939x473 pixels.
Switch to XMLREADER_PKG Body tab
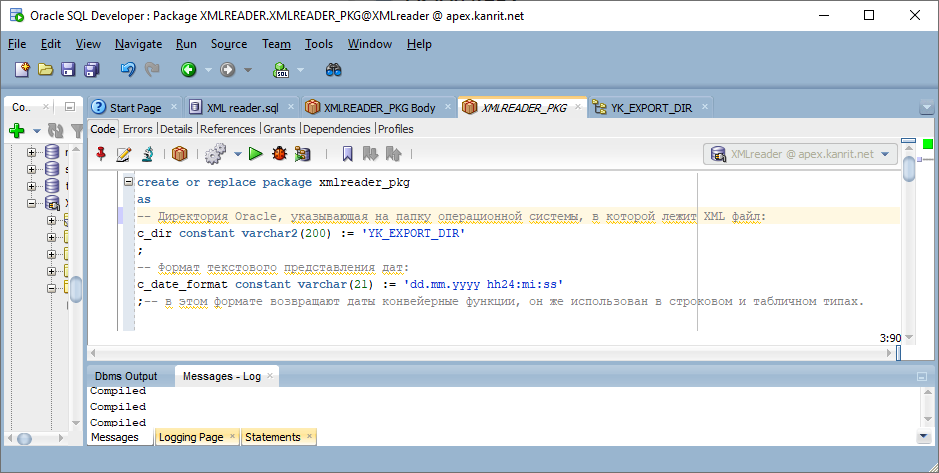(379, 108)
